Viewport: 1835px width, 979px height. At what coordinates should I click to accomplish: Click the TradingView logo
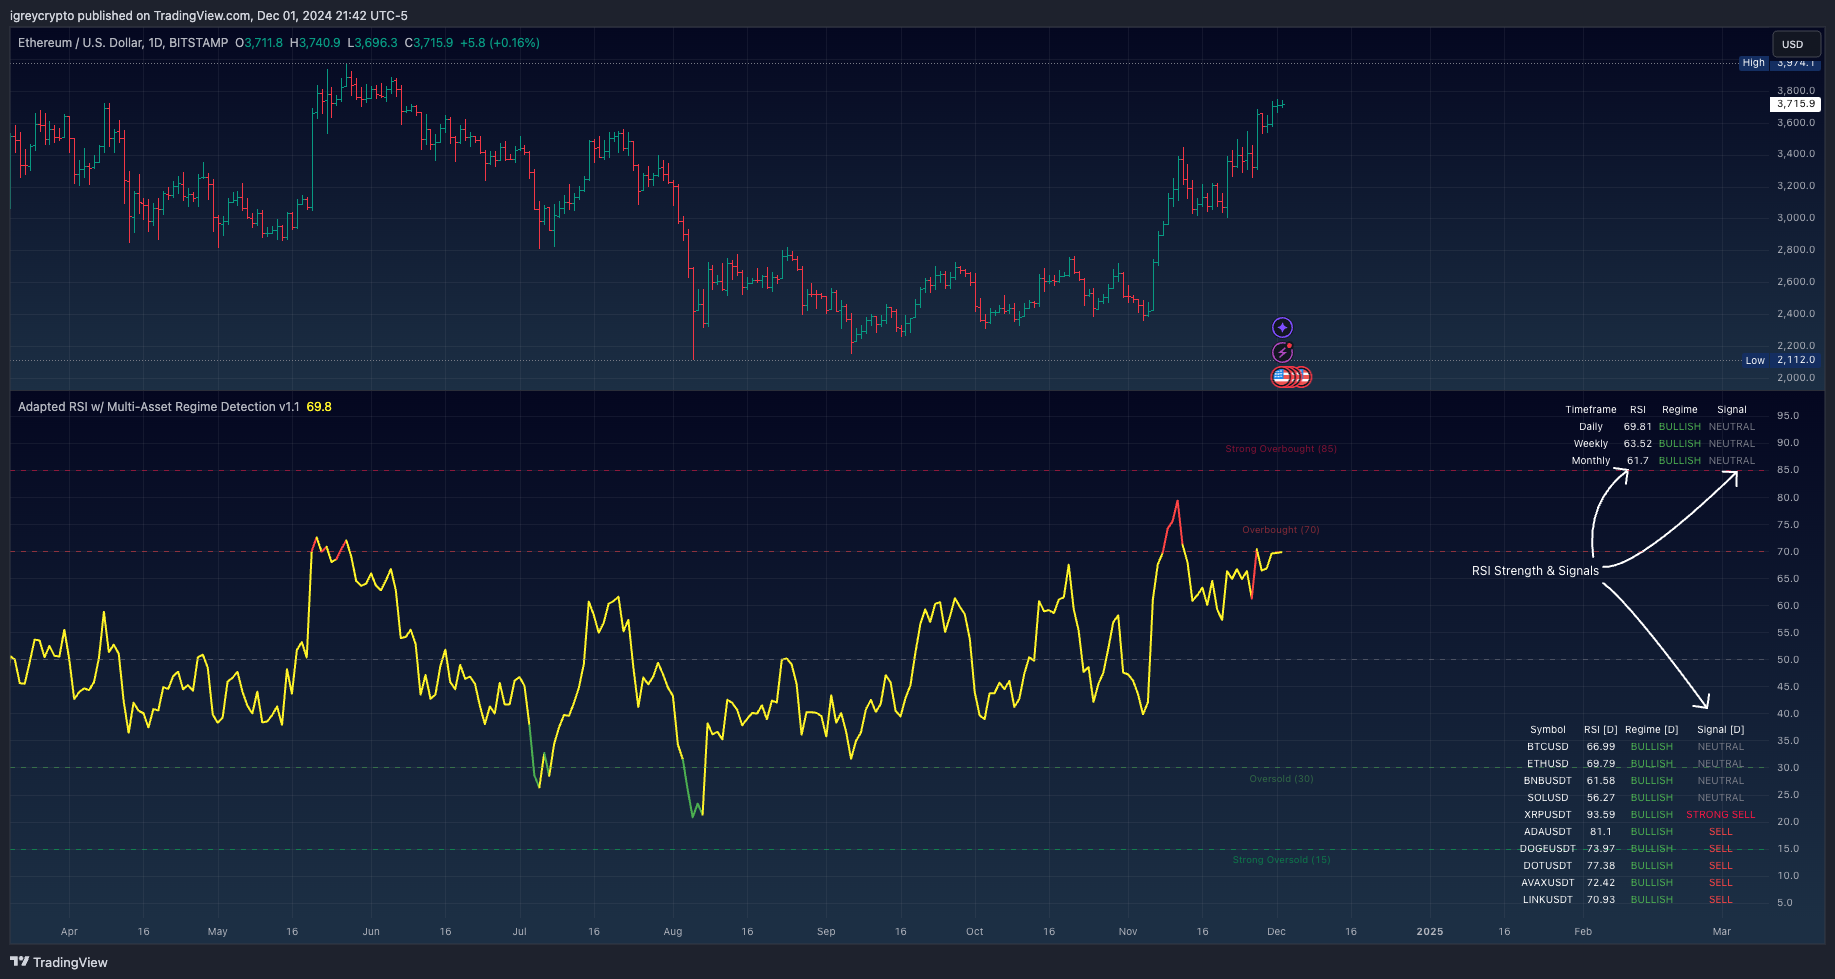click(x=59, y=962)
